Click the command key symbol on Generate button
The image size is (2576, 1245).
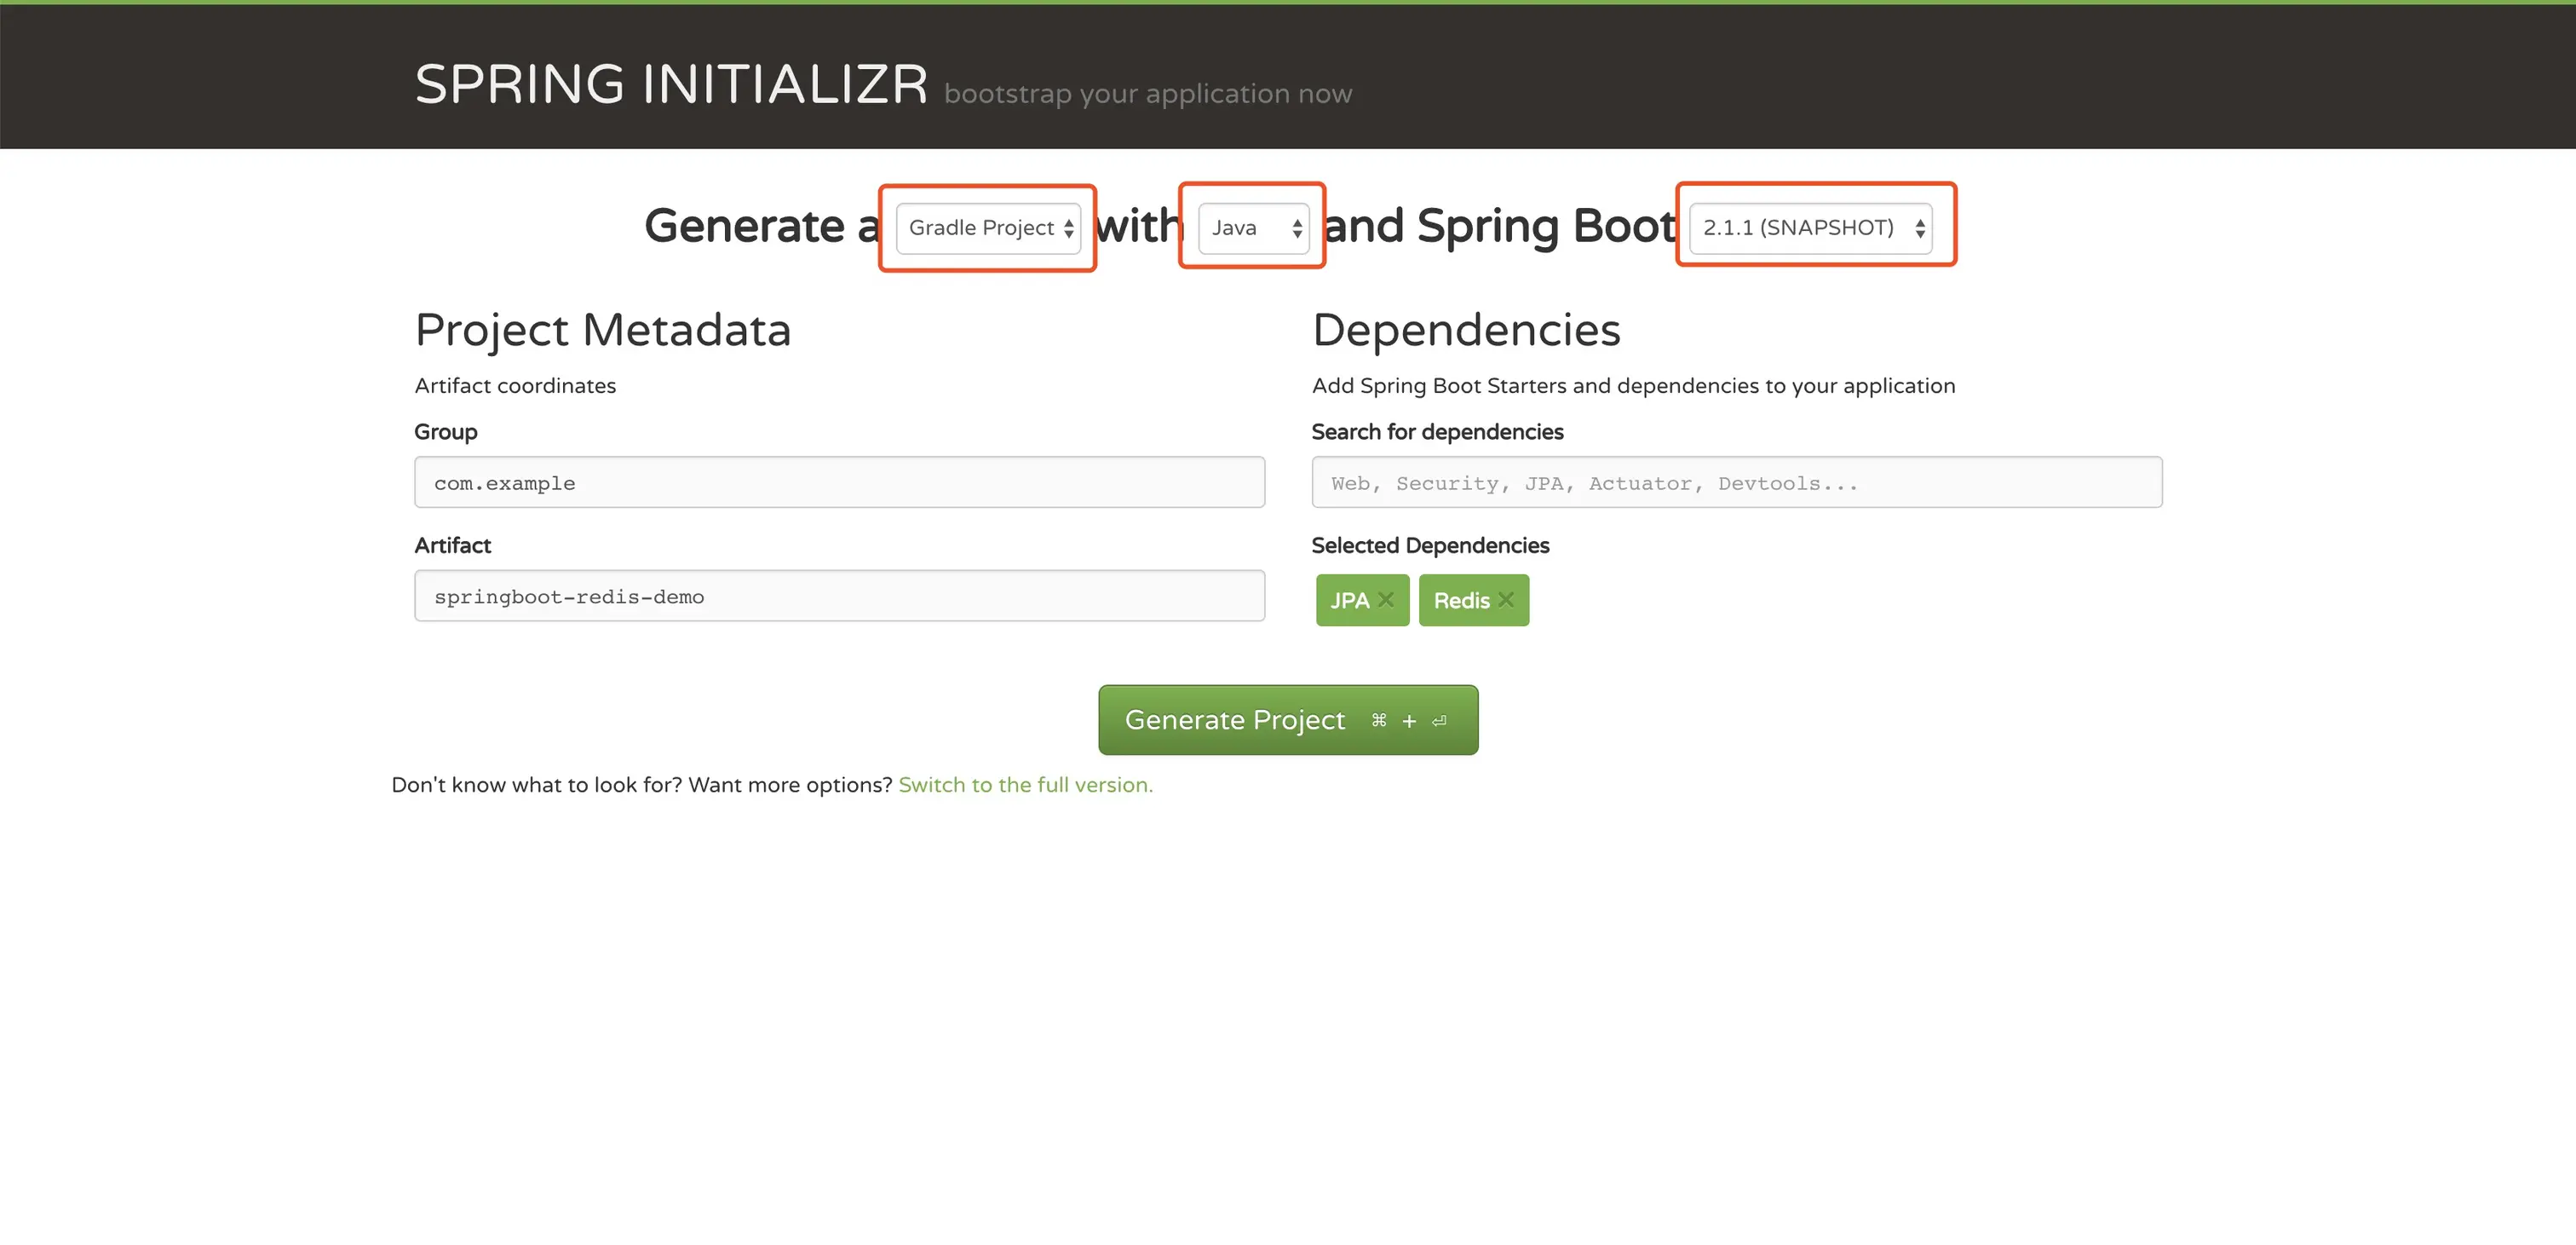(x=1379, y=720)
